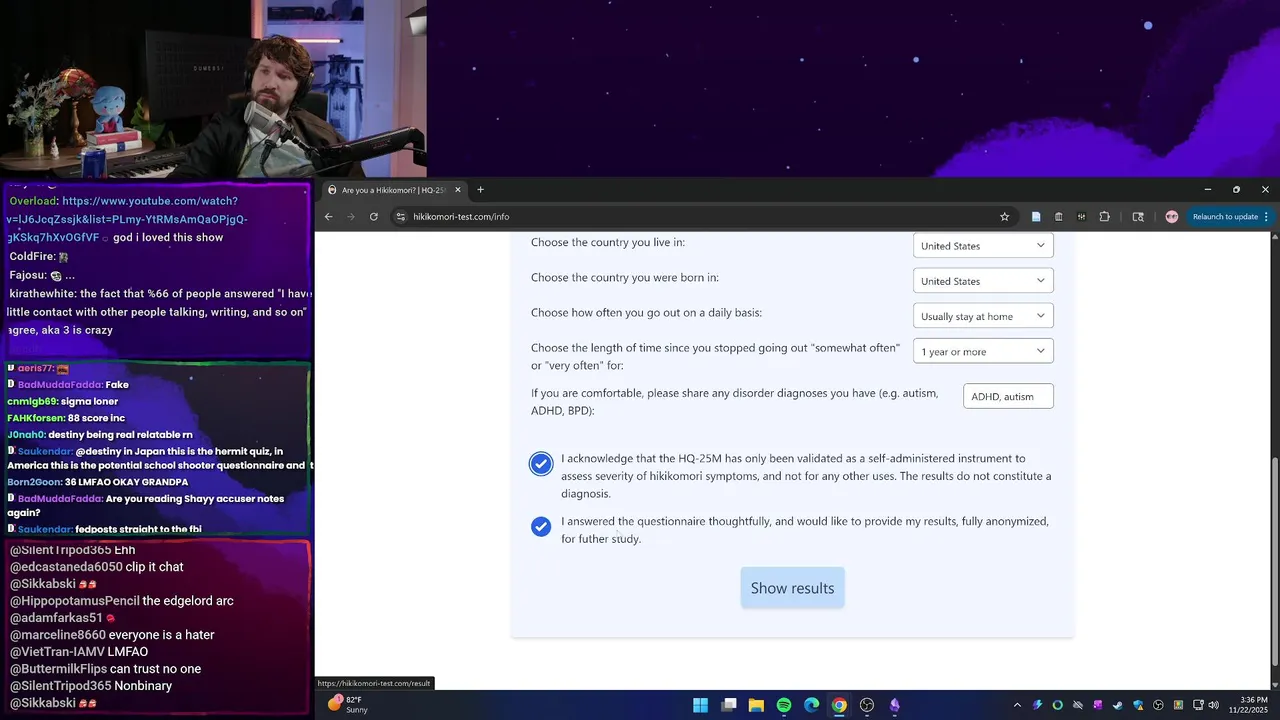Screen dimensions: 1280x720
Task: Click cnmlgb69's 'sigma loner' message
Action: pos(61,401)
